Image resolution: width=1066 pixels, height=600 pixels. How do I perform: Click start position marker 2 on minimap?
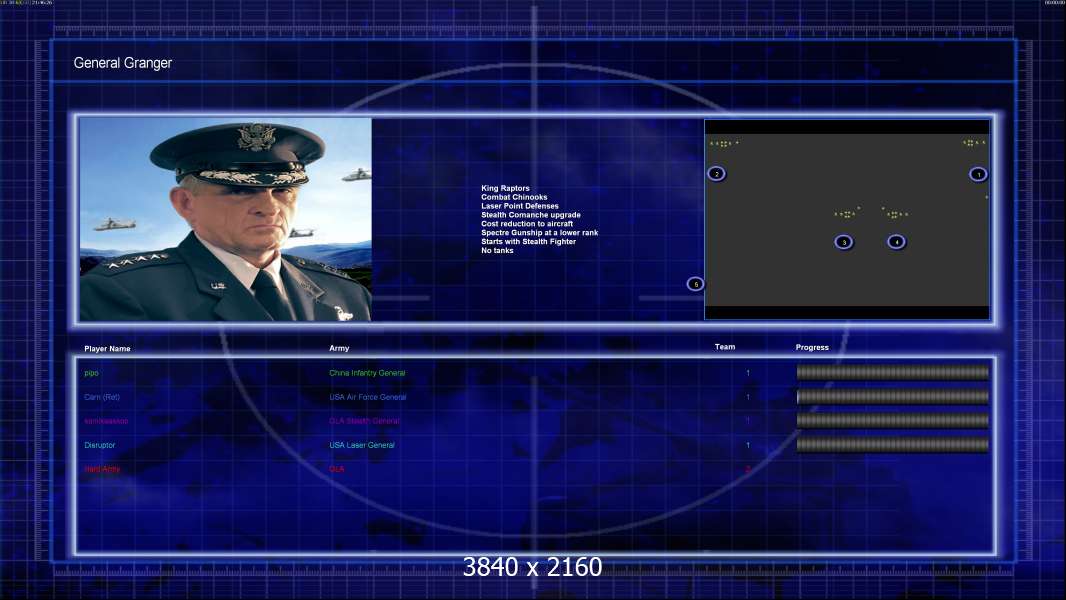tap(716, 174)
